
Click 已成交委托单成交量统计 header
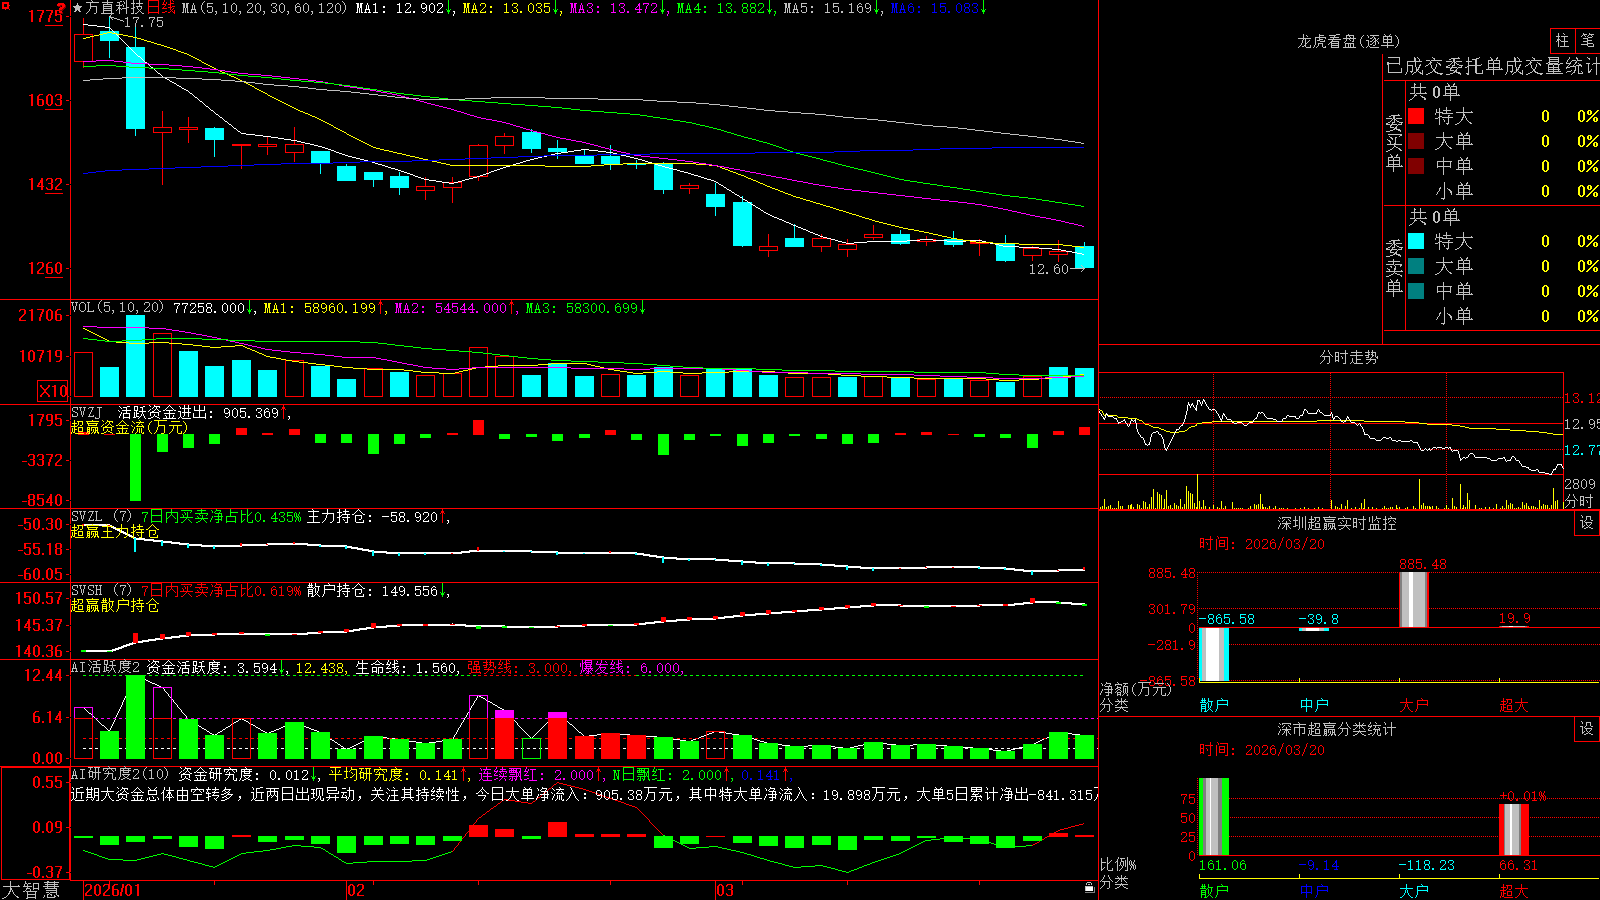click(x=1492, y=66)
